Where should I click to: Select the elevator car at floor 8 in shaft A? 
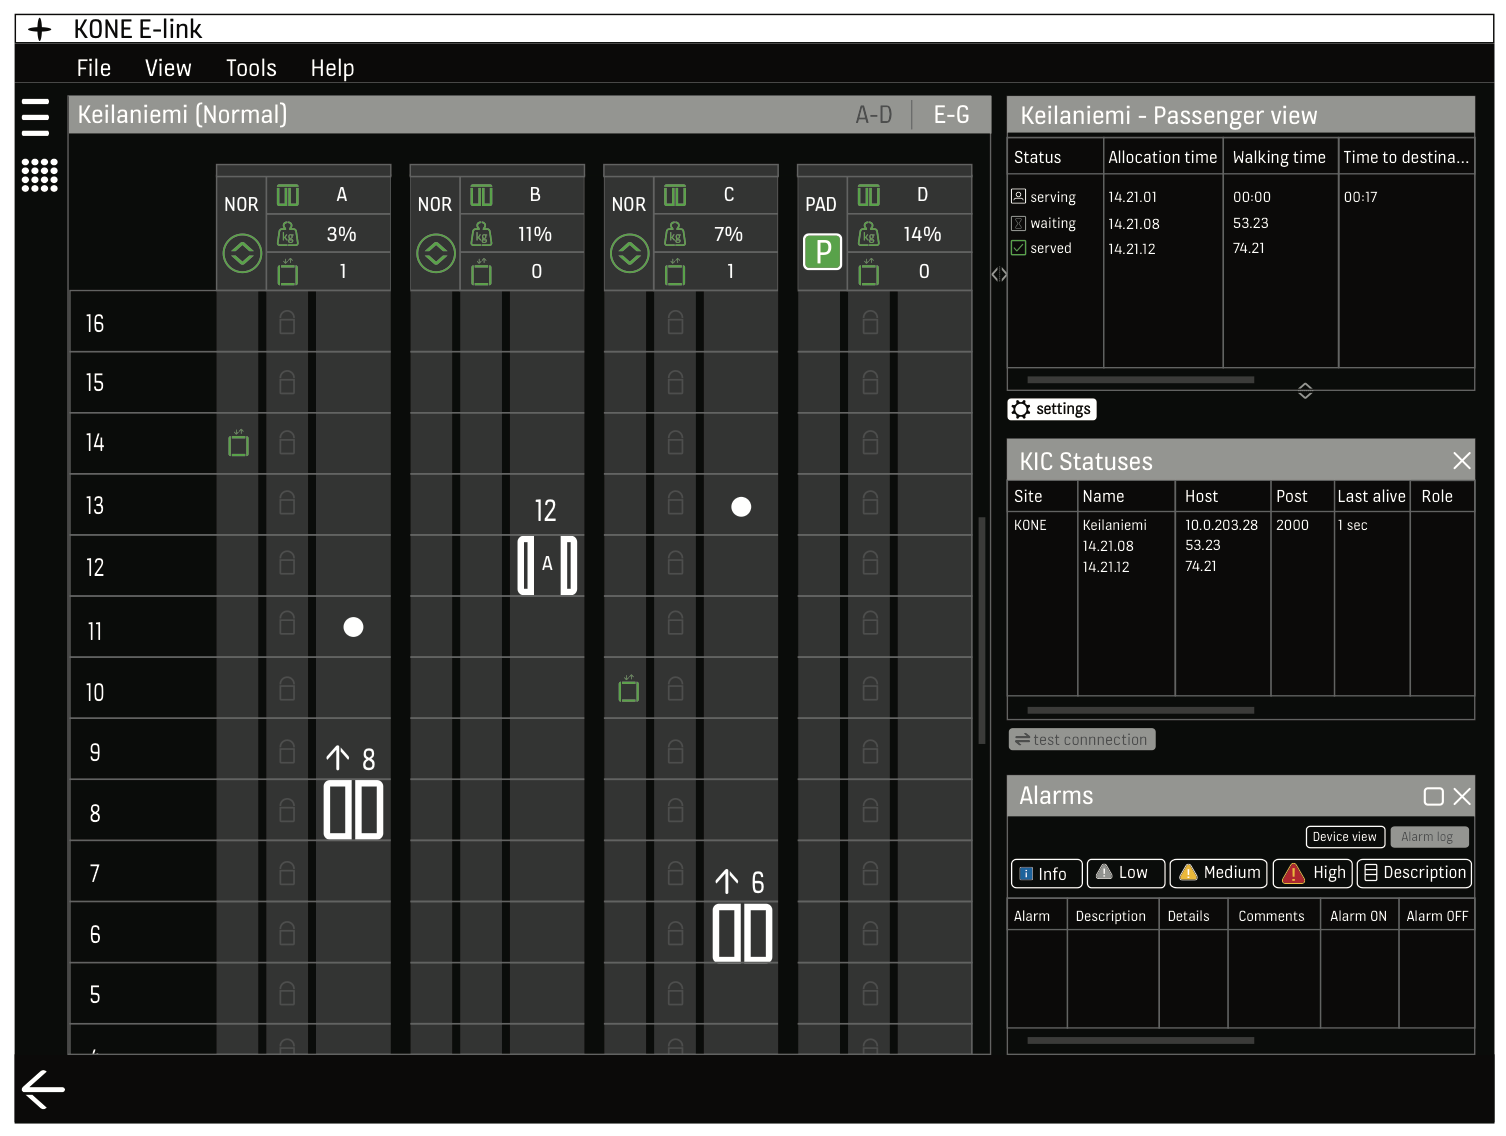point(353,809)
